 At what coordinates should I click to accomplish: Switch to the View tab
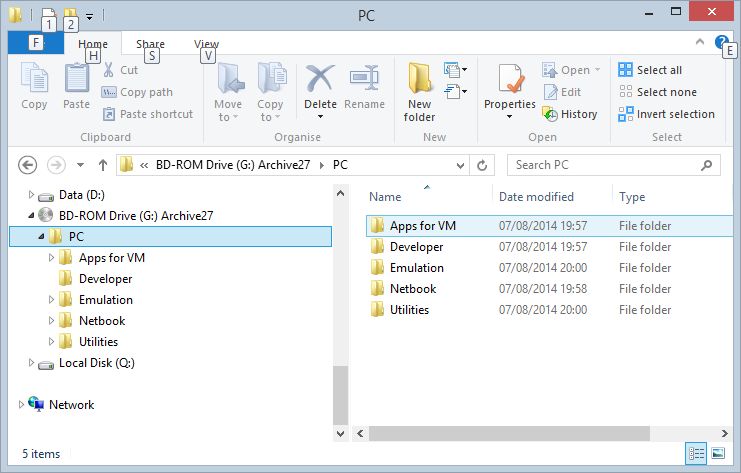pyautogui.click(x=207, y=43)
